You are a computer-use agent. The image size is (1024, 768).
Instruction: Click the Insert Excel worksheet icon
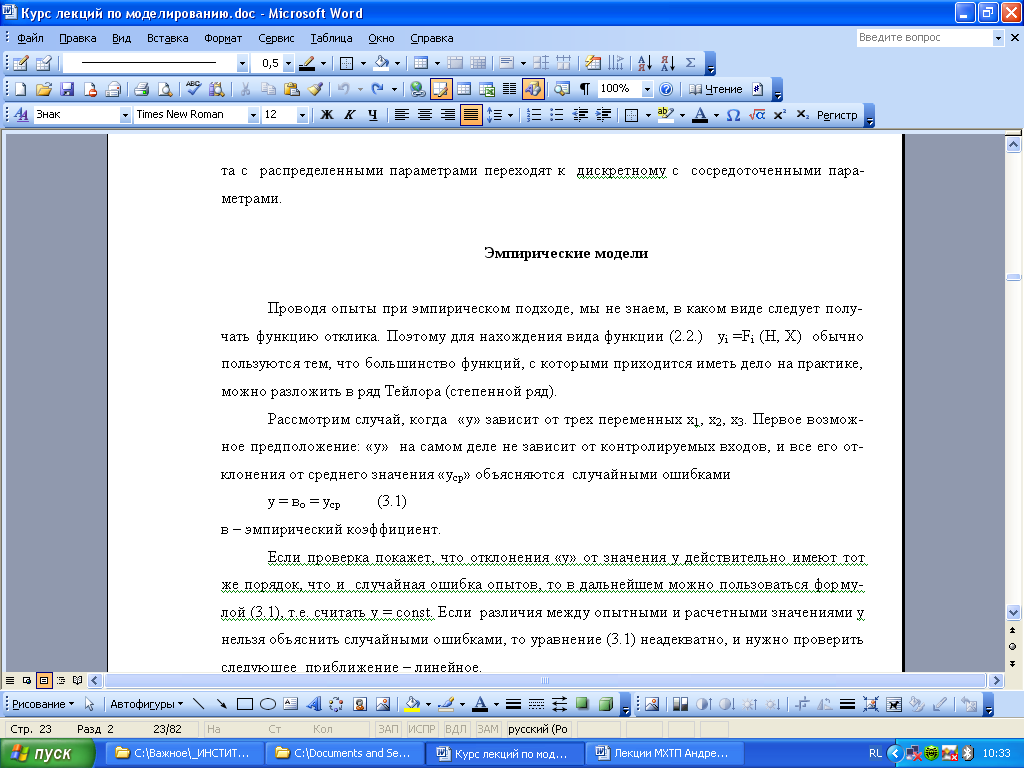pyautogui.click(x=487, y=89)
